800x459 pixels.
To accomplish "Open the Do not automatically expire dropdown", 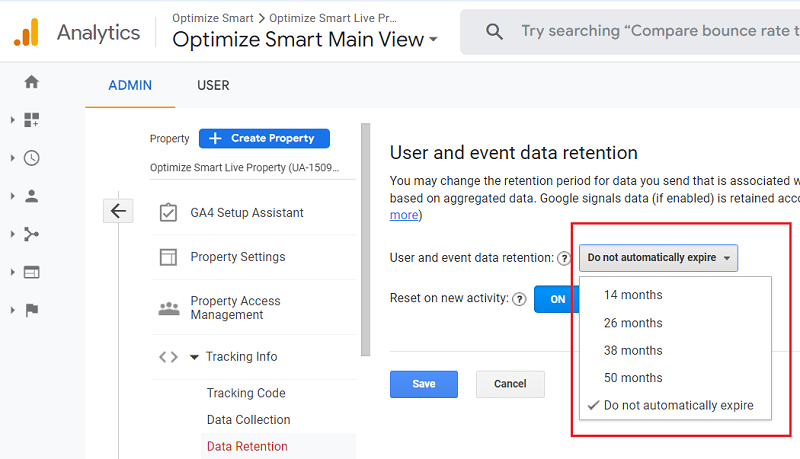I will 658,258.
